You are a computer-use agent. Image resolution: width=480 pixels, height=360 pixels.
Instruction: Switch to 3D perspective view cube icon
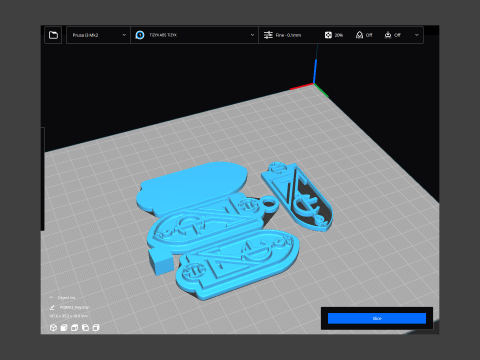click(53, 328)
